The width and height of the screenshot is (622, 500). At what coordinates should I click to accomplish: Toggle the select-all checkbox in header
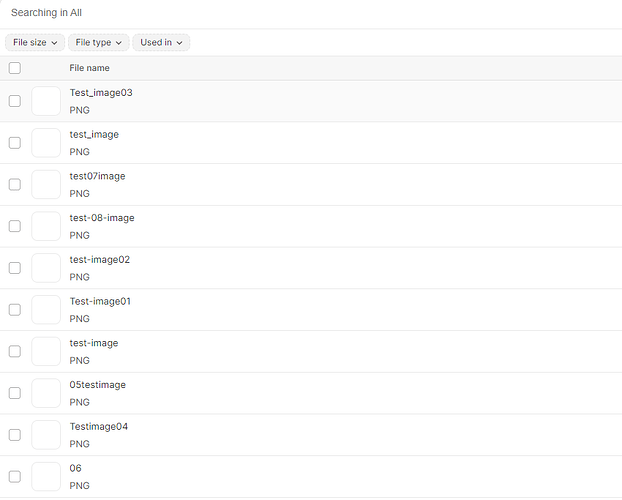pos(14,68)
